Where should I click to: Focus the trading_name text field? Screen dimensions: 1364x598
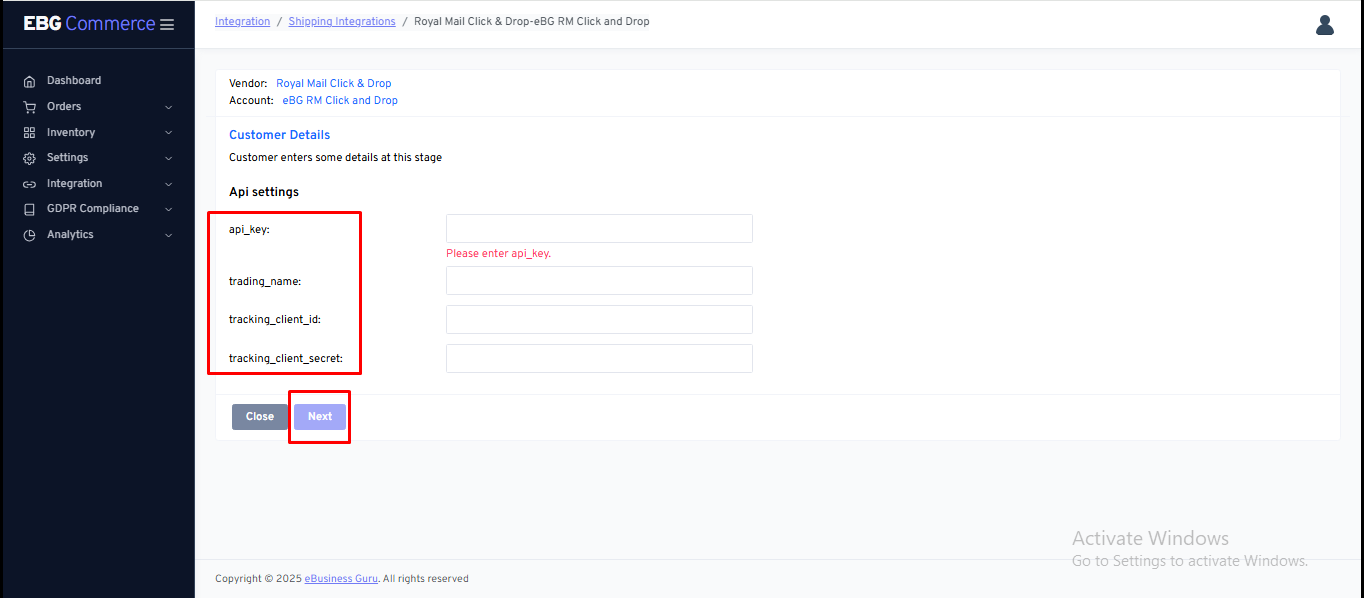pyautogui.click(x=599, y=281)
